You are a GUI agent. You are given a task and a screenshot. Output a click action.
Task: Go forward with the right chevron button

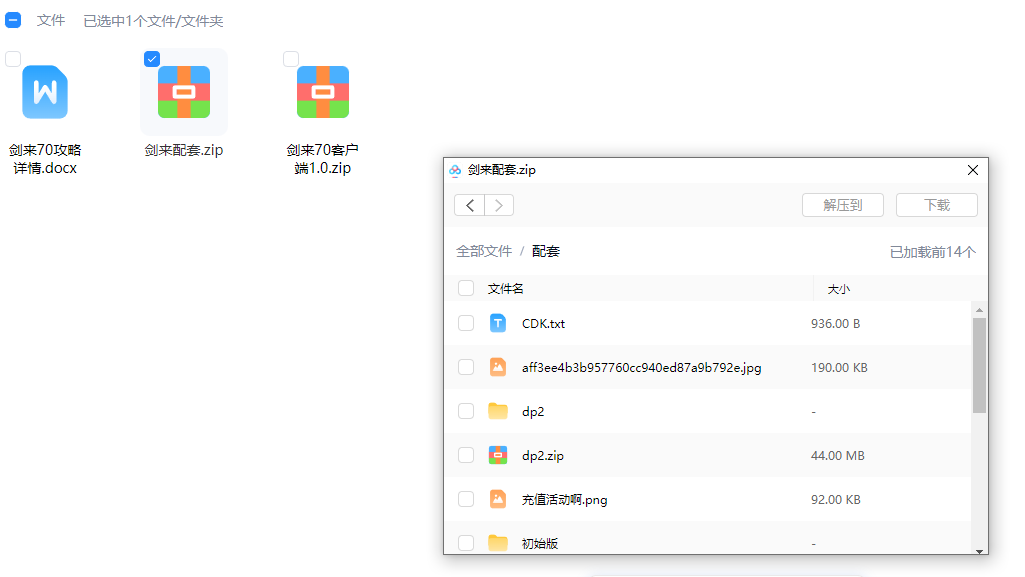tap(499, 205)
